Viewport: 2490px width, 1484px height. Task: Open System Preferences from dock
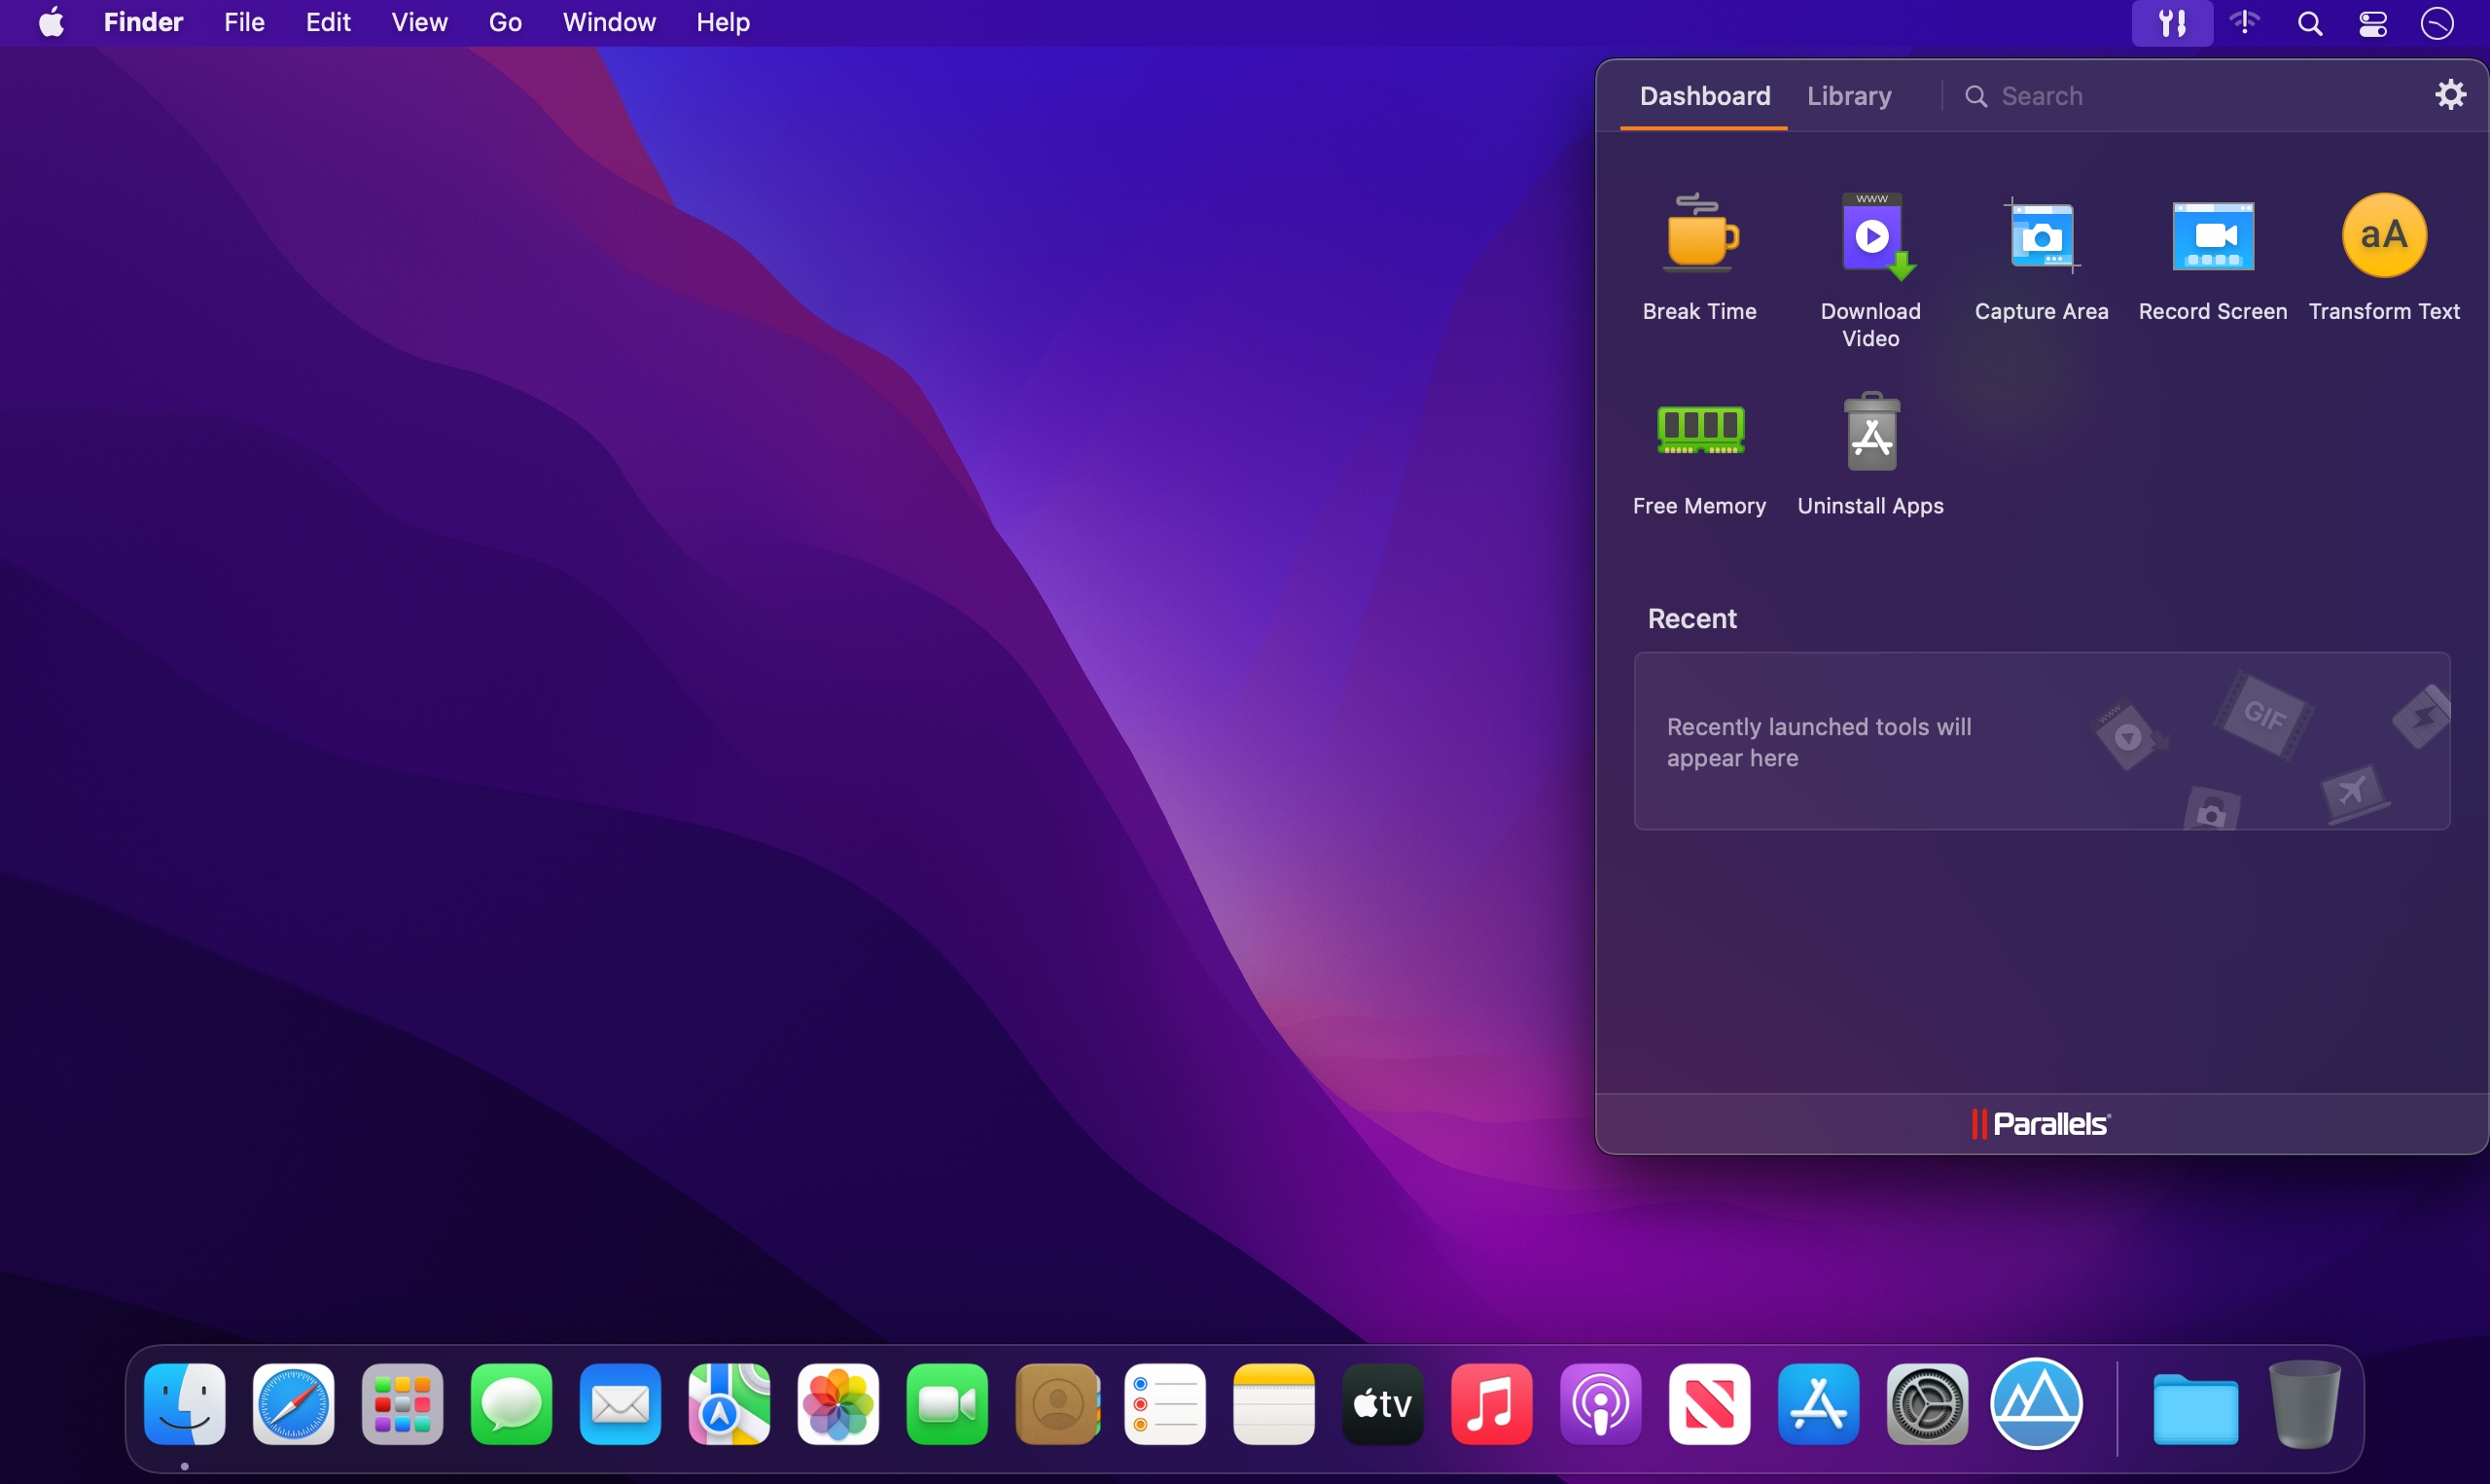tap(1925, 1406)
